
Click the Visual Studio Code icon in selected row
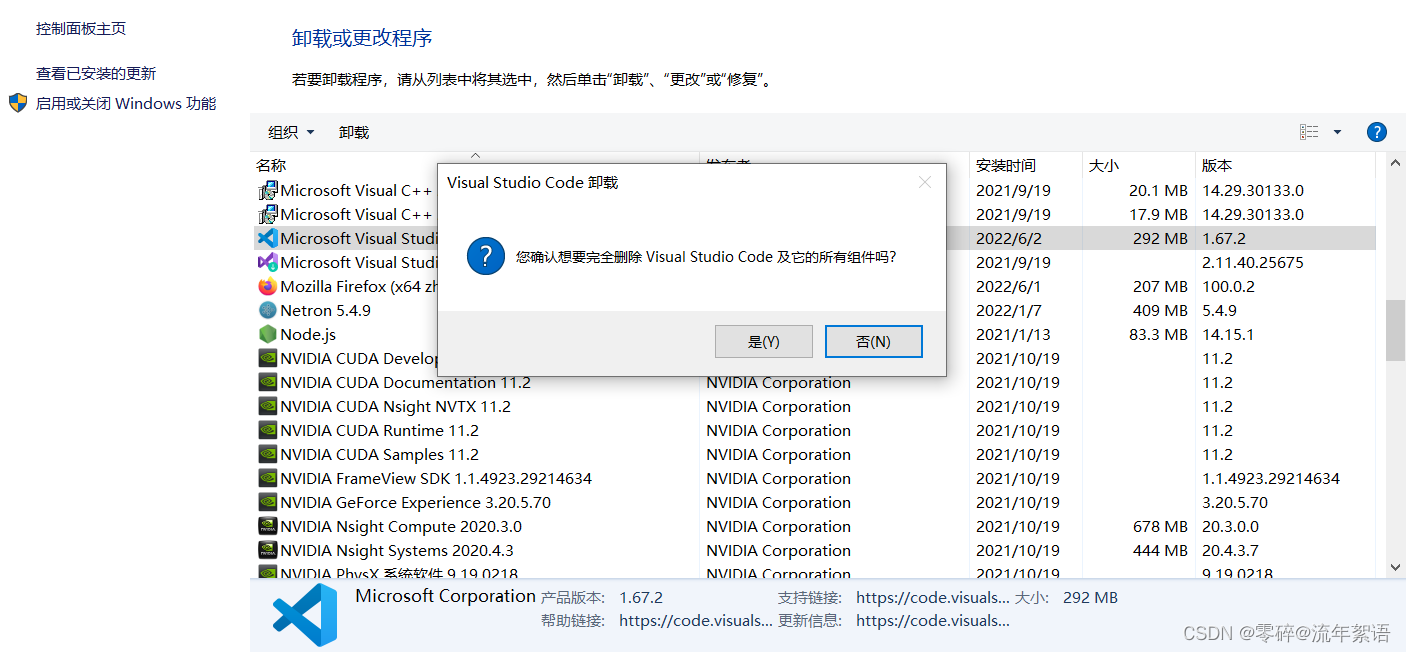[267, 238]
